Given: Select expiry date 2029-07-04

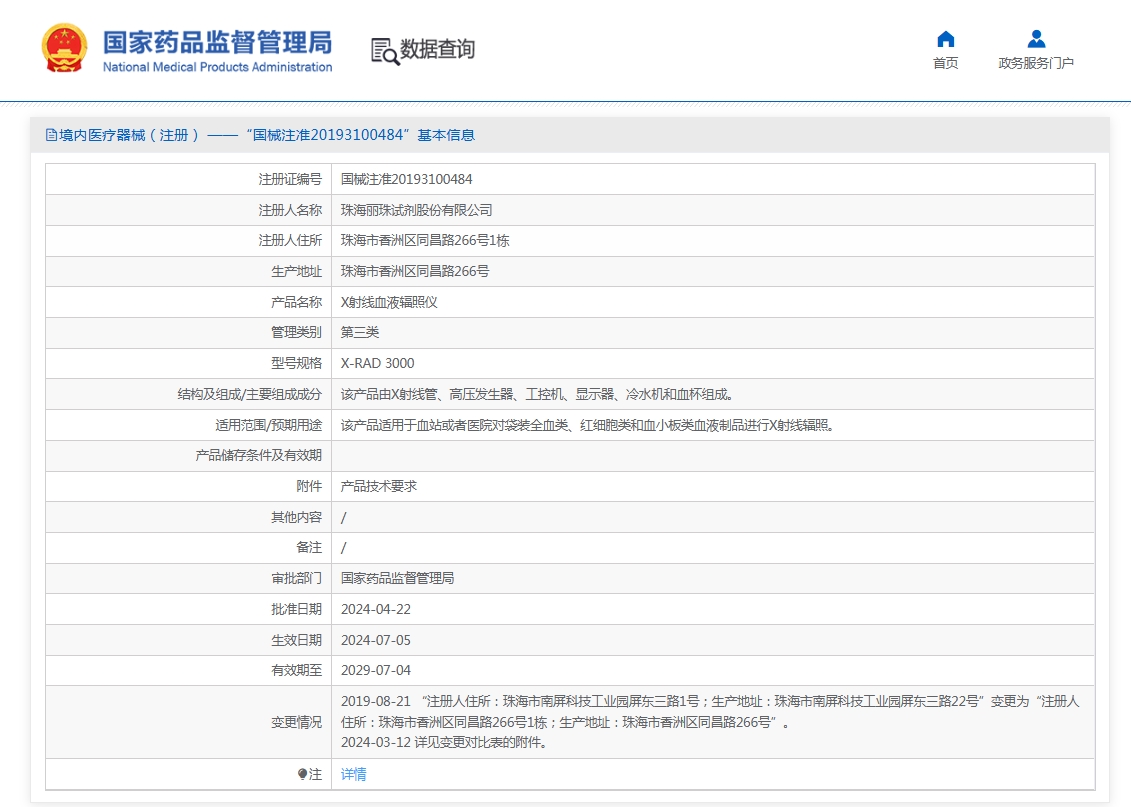Looking at the screenshot, I should (x=376, y=671).
